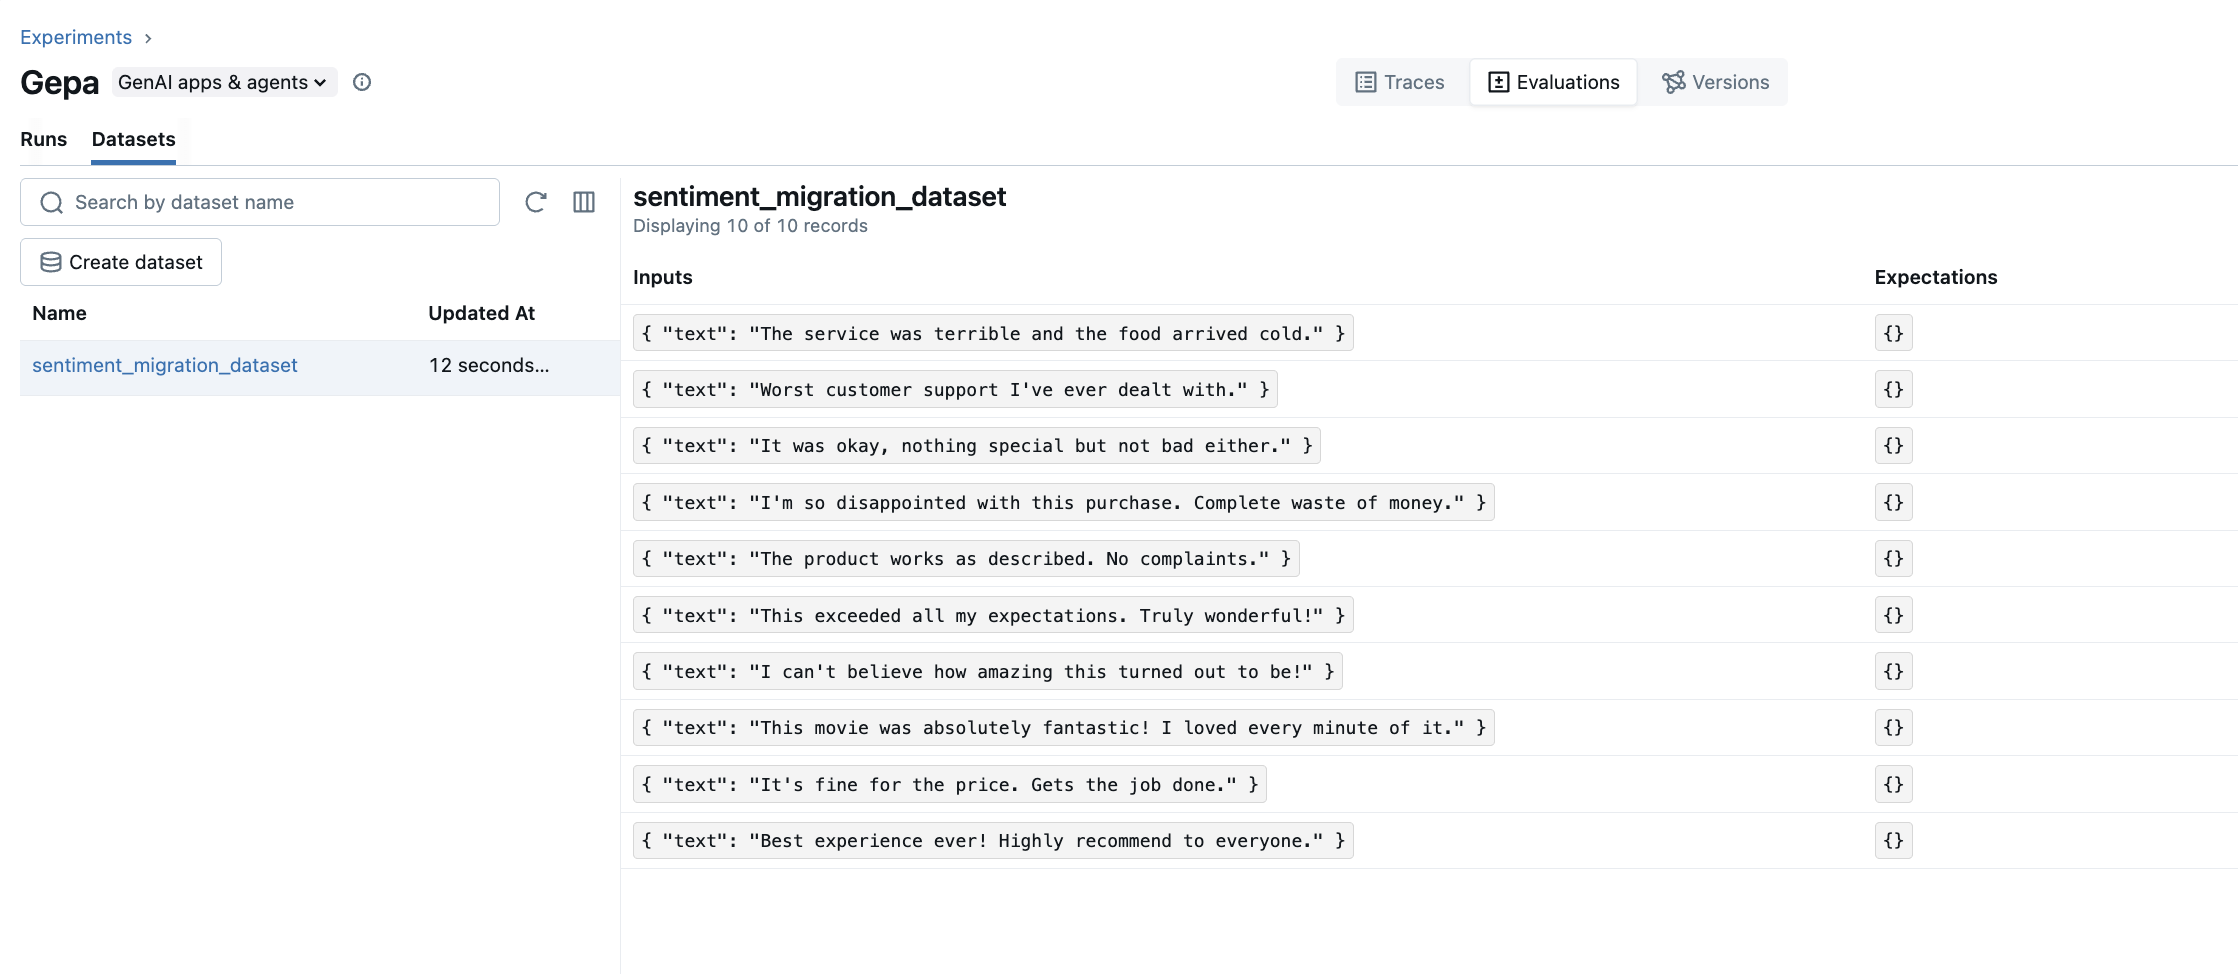Open sentiment_migration_dataset in the list
Image resolution: width=2238 pixels, height=974 pixels.
[165, 365]
